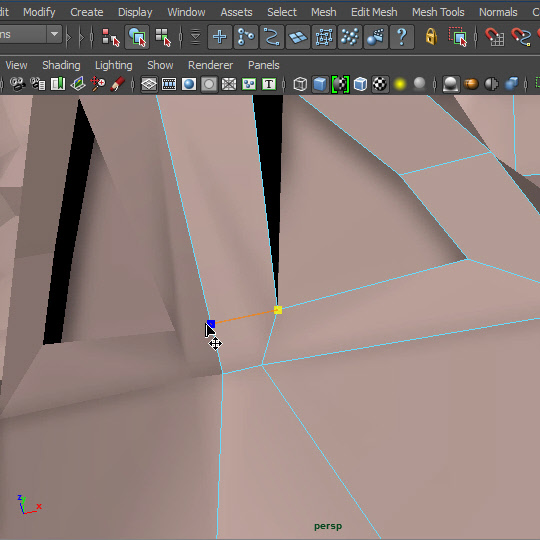Toggle use default material icon with green brackets

pos(340,84)
